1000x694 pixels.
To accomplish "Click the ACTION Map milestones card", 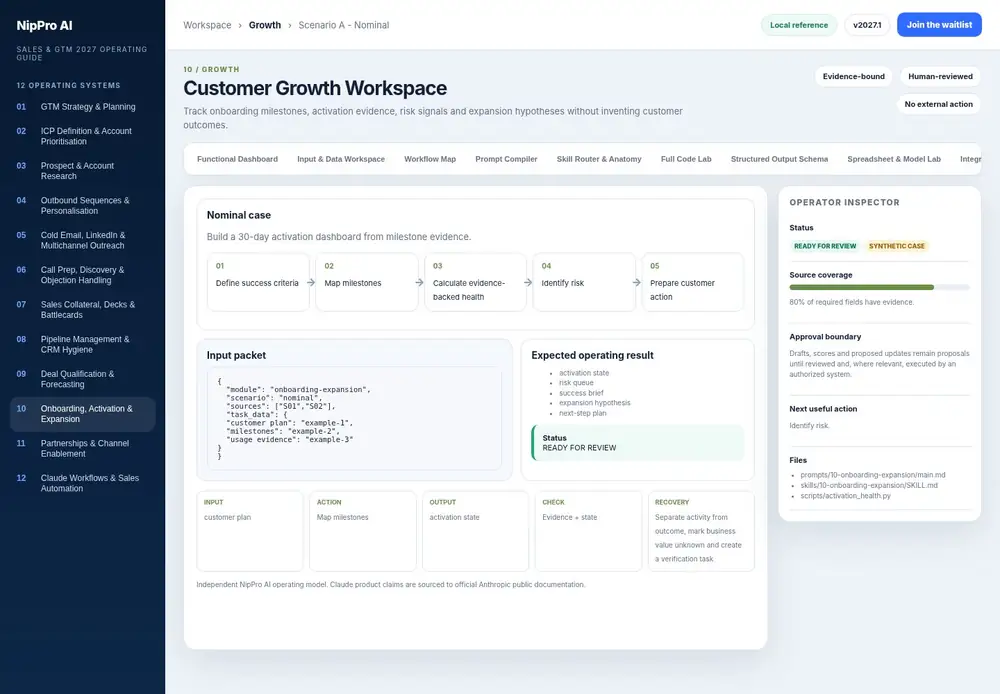I will pyautogui.click(x=363, y=531).
